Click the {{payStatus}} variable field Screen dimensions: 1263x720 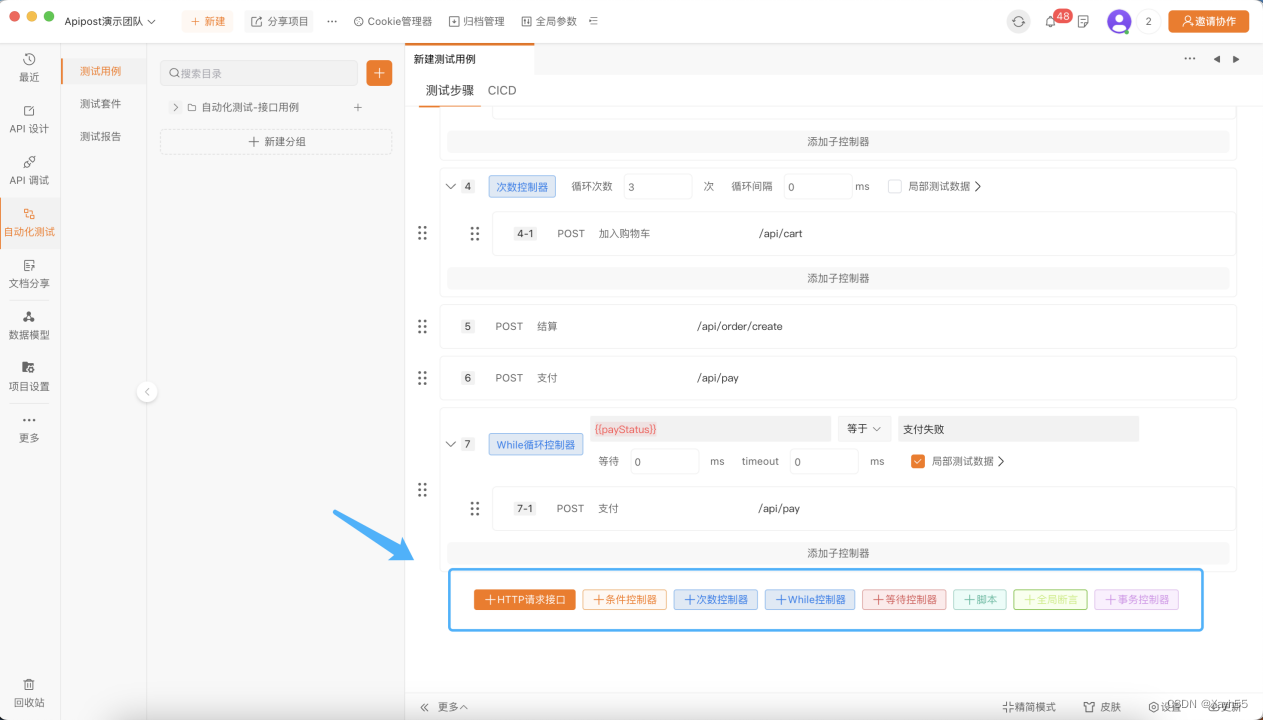click(x=711, y=429)
